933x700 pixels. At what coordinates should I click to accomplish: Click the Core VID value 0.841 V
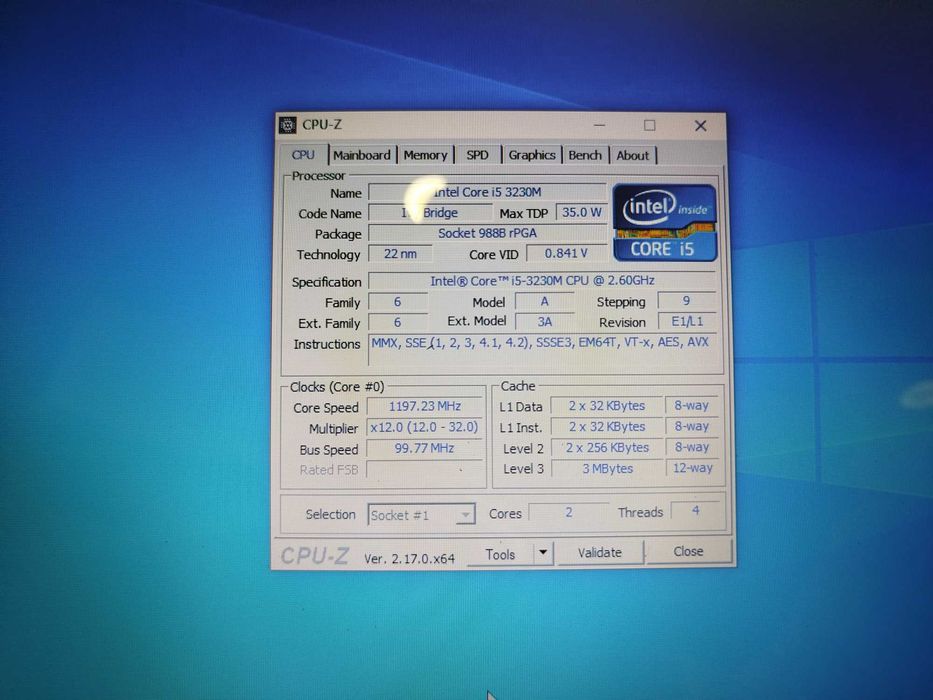coord(566,254)
